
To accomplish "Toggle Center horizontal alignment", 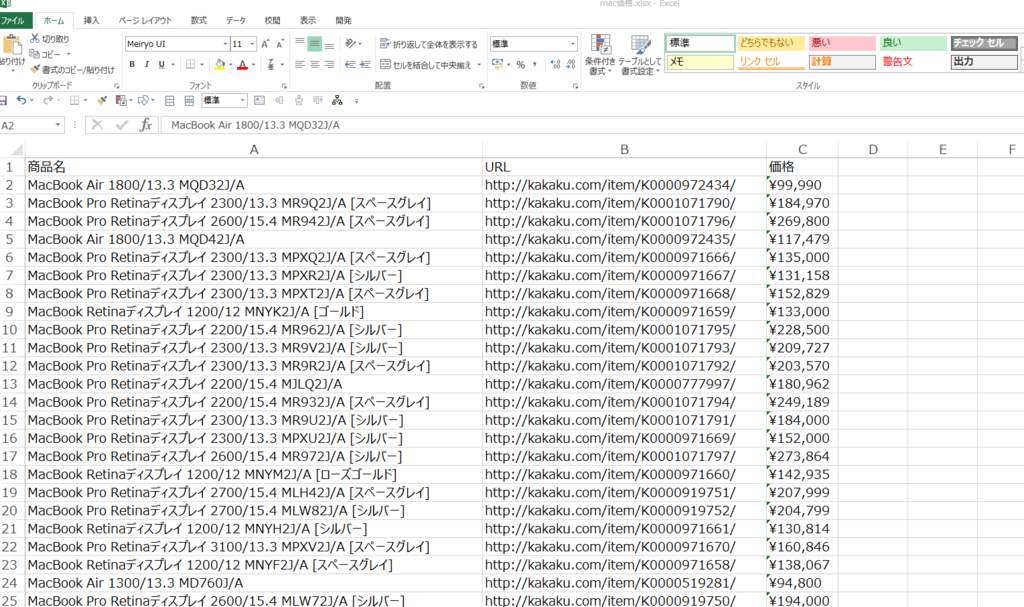I will (x=315, y=64).
